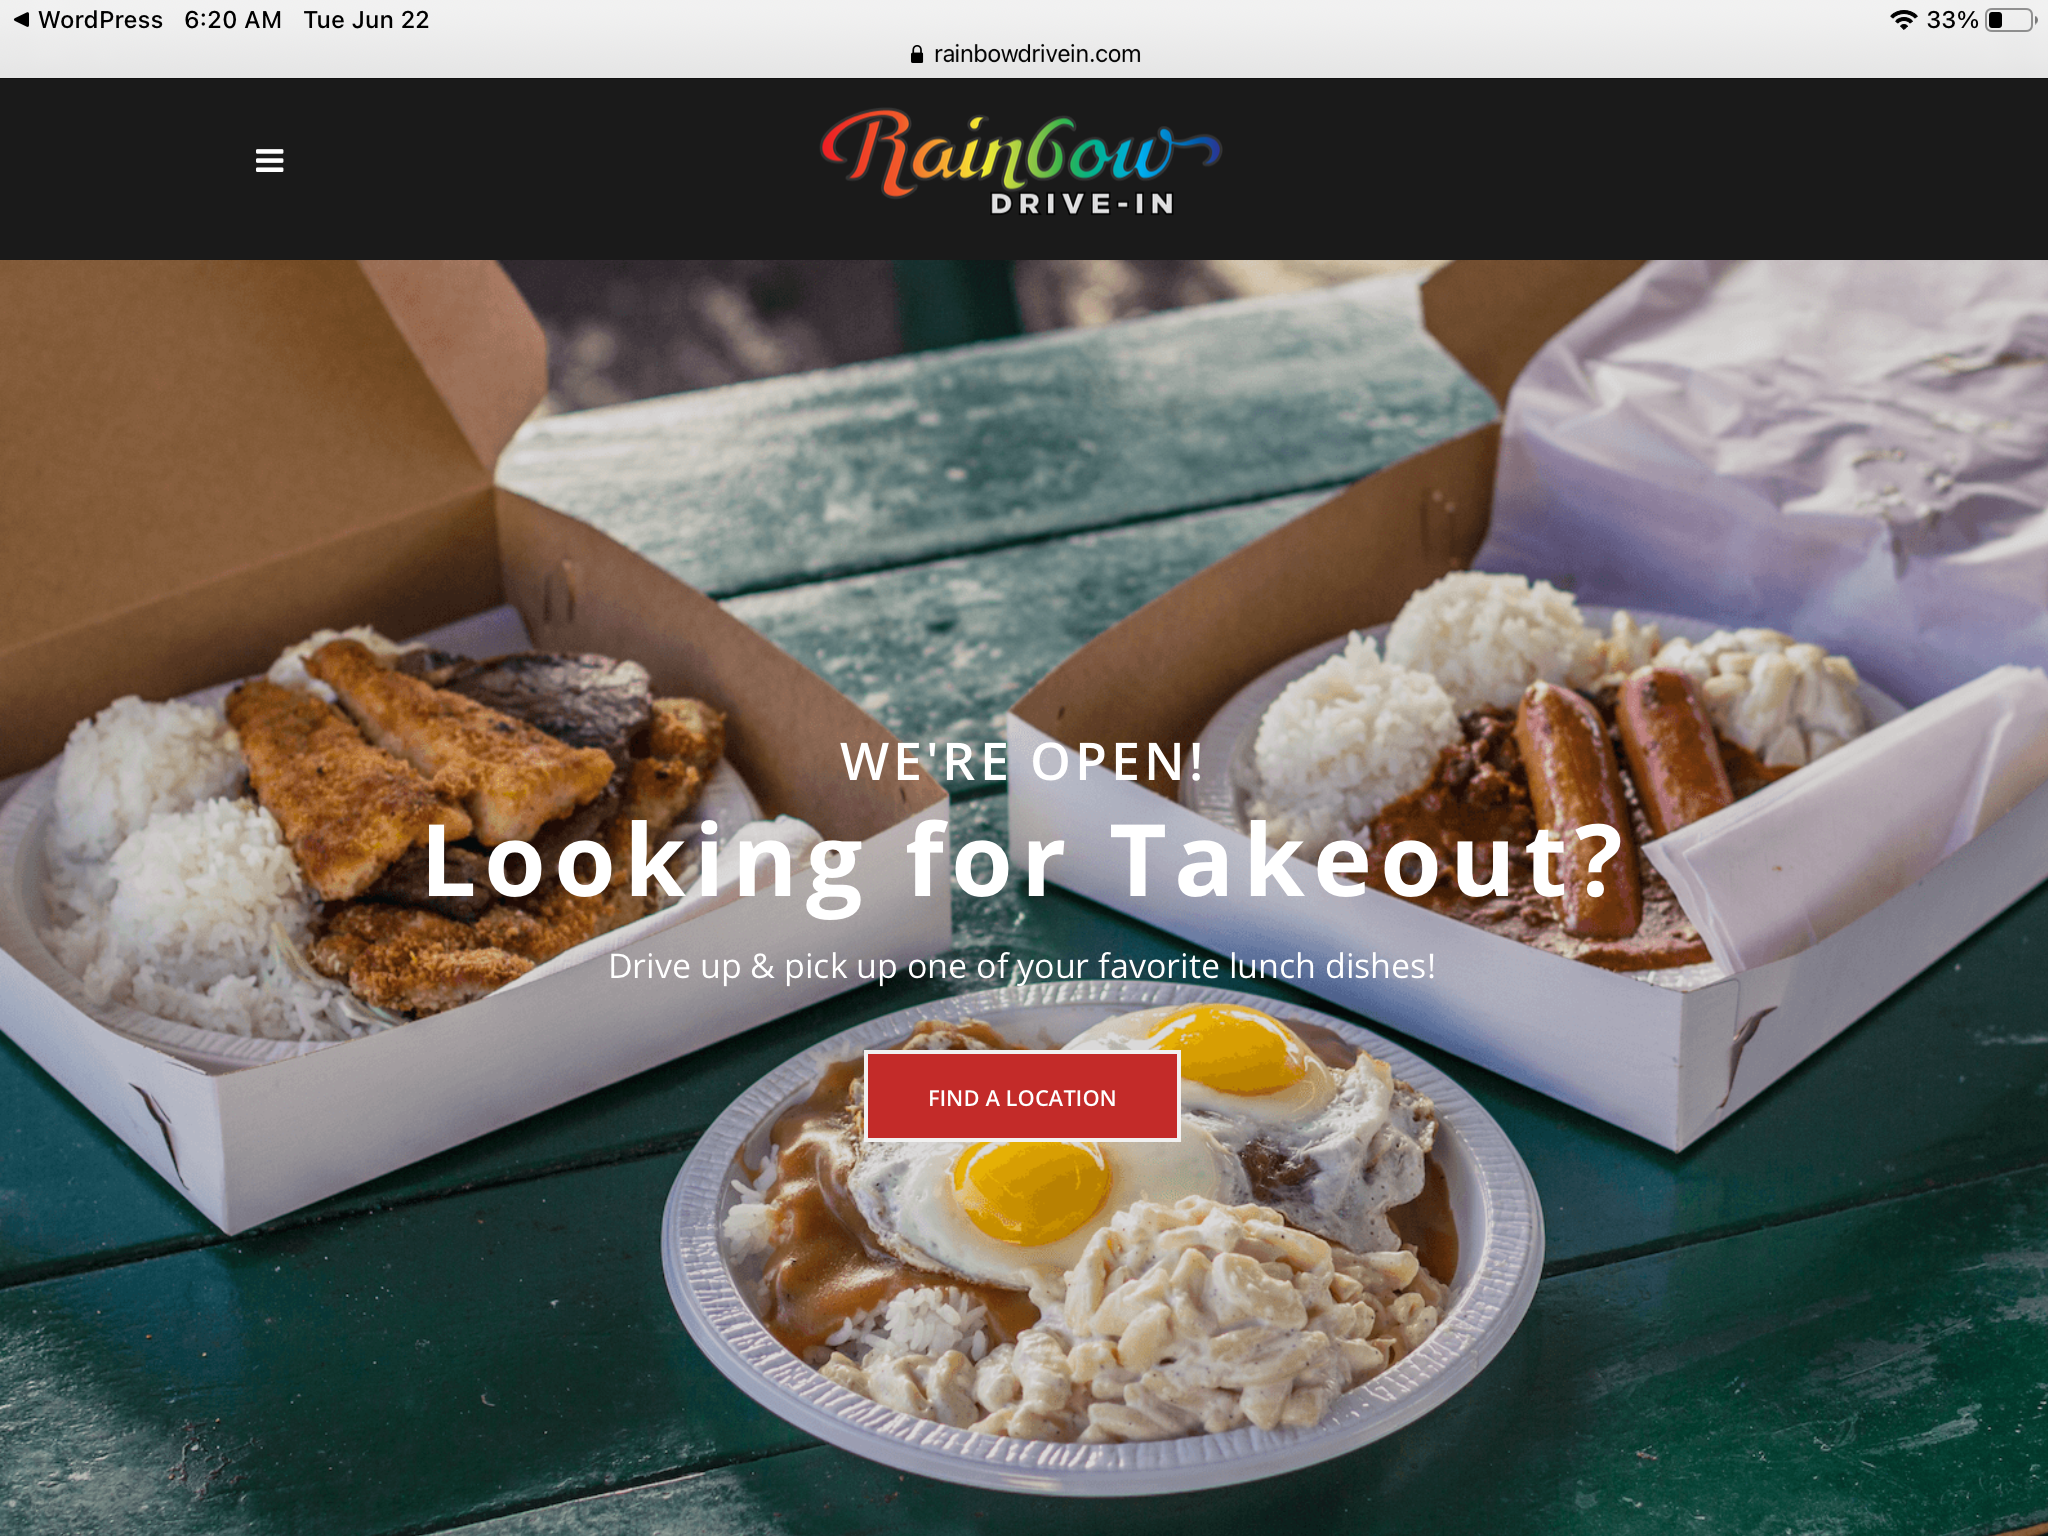Tap the Tue Jun 22 date

click(x=366, y=20)
